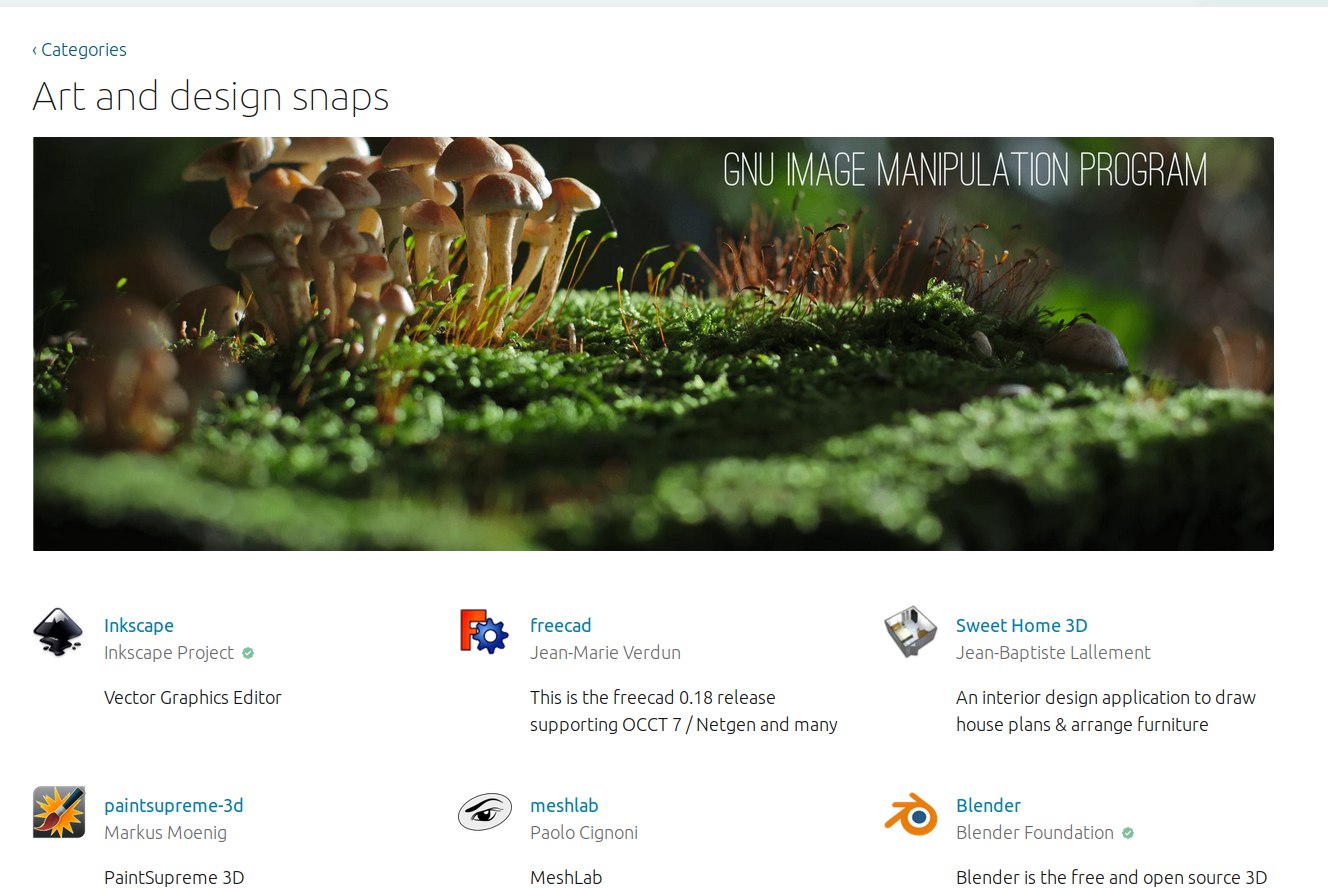Open the meshlab snap title link
Image resolution: width=1328 pixels, height=888 pixels.
click(564, 805)
